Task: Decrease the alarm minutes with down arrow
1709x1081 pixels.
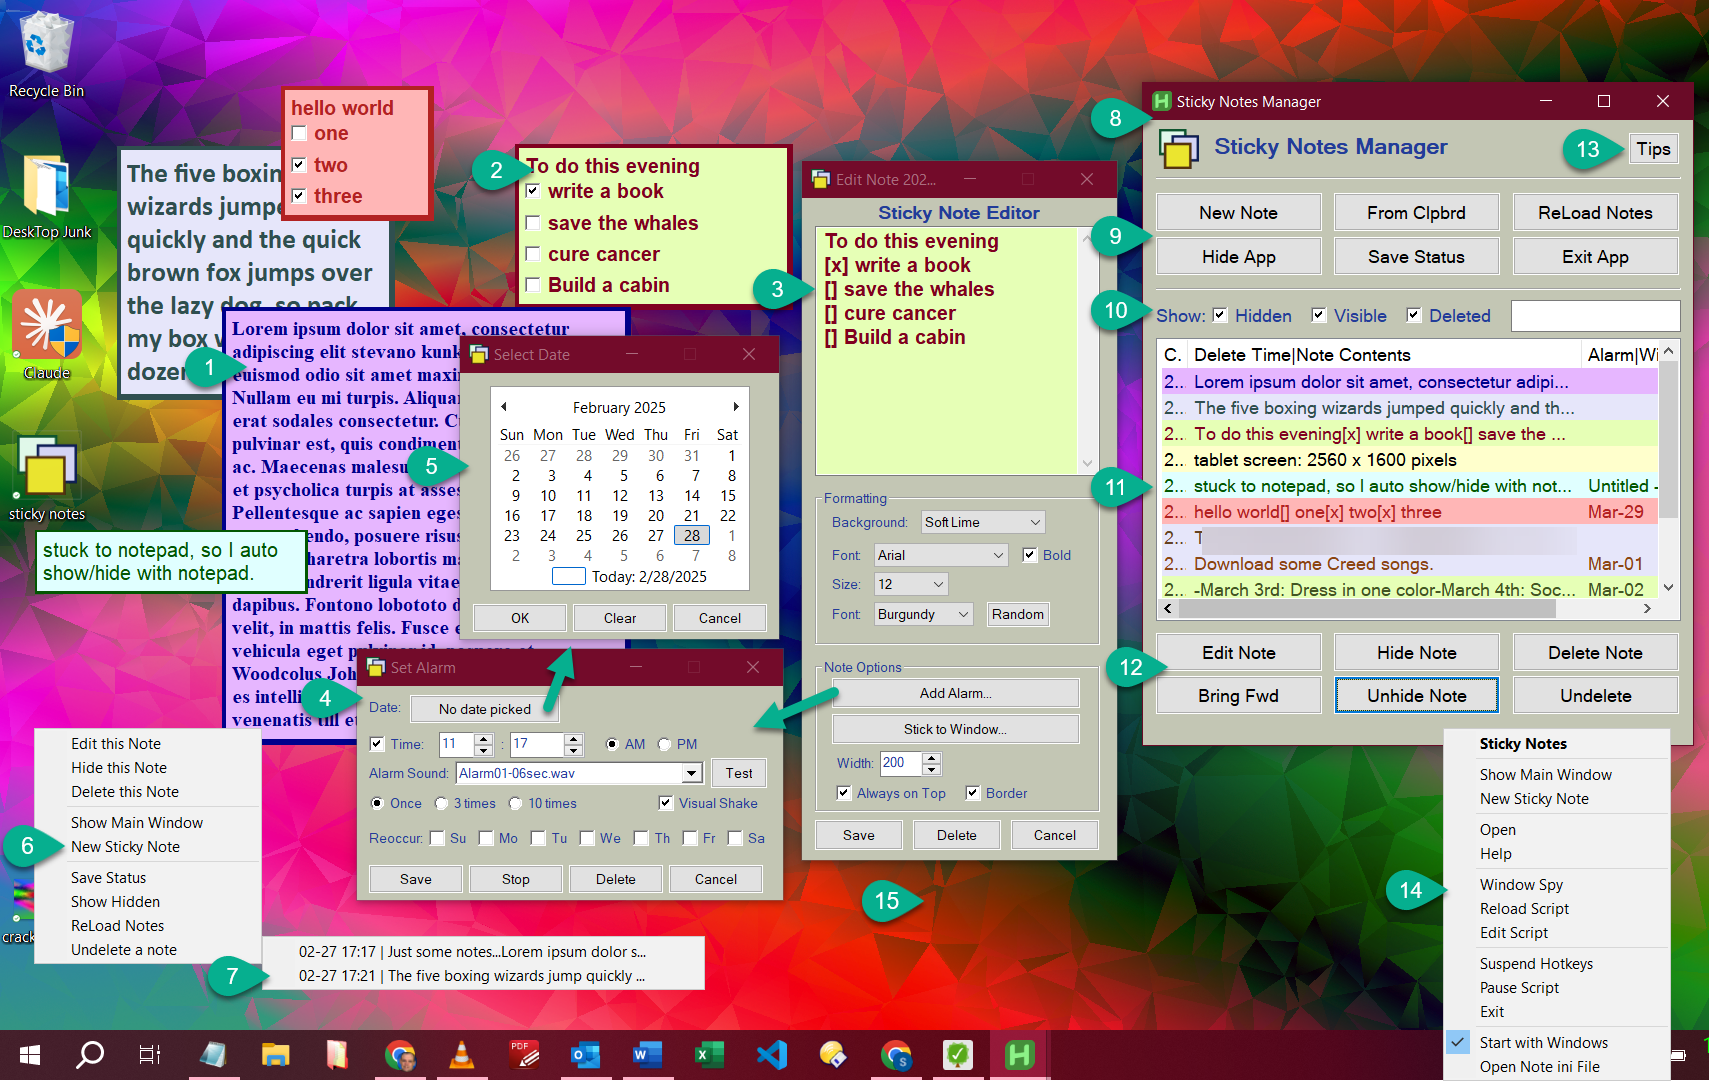Action: (x=573, y=750)
